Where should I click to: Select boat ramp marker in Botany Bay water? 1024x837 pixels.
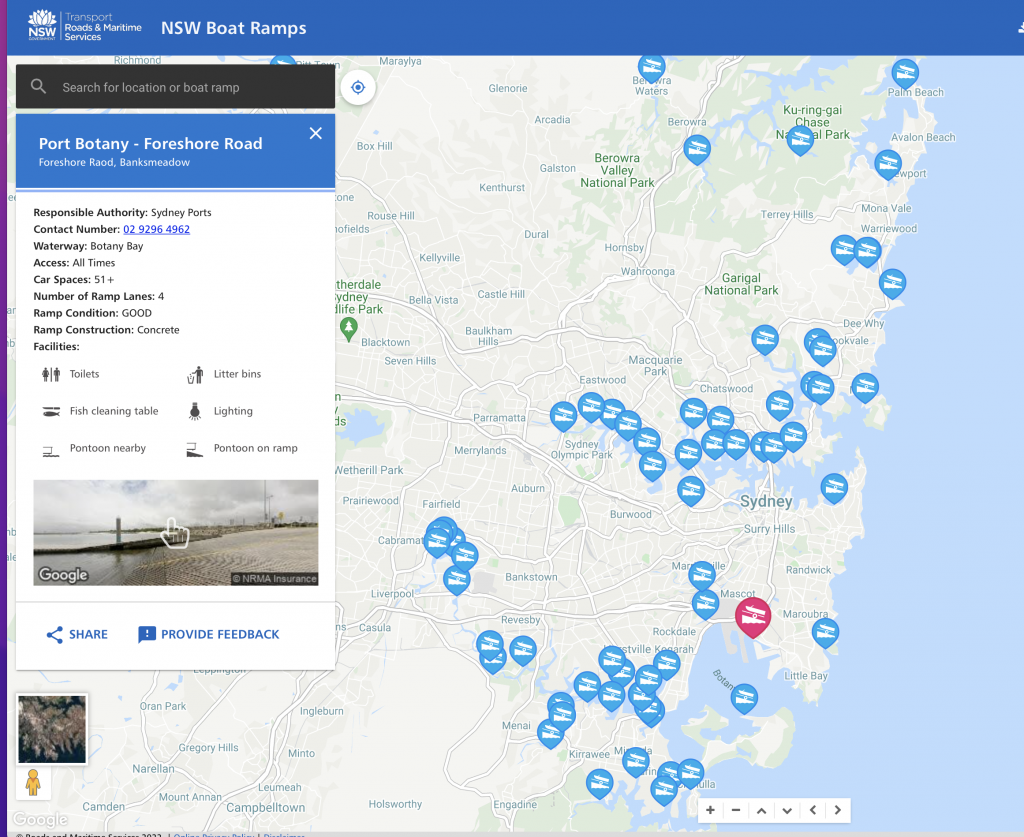tap(744, 698)
